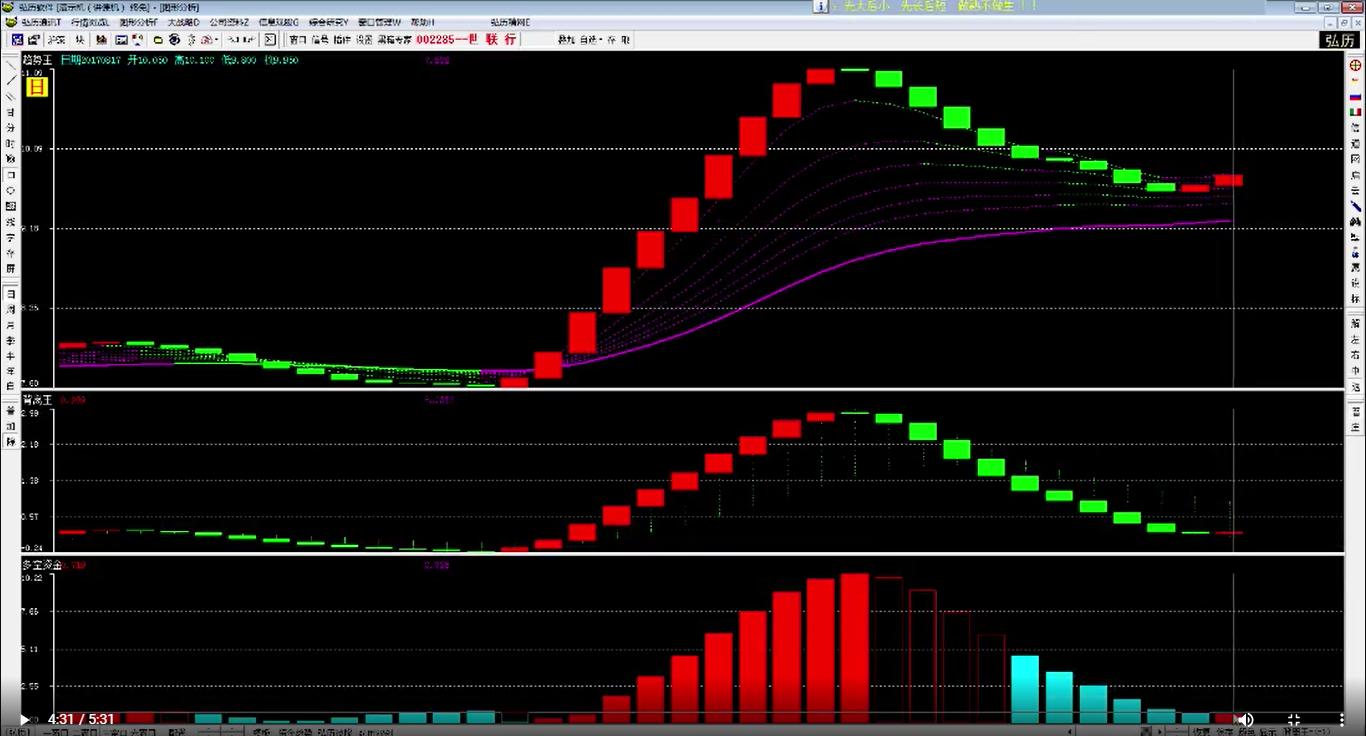1366x736 pixels.
Task: Click the 趋势王 indicator label
Action: coord(37,60)
